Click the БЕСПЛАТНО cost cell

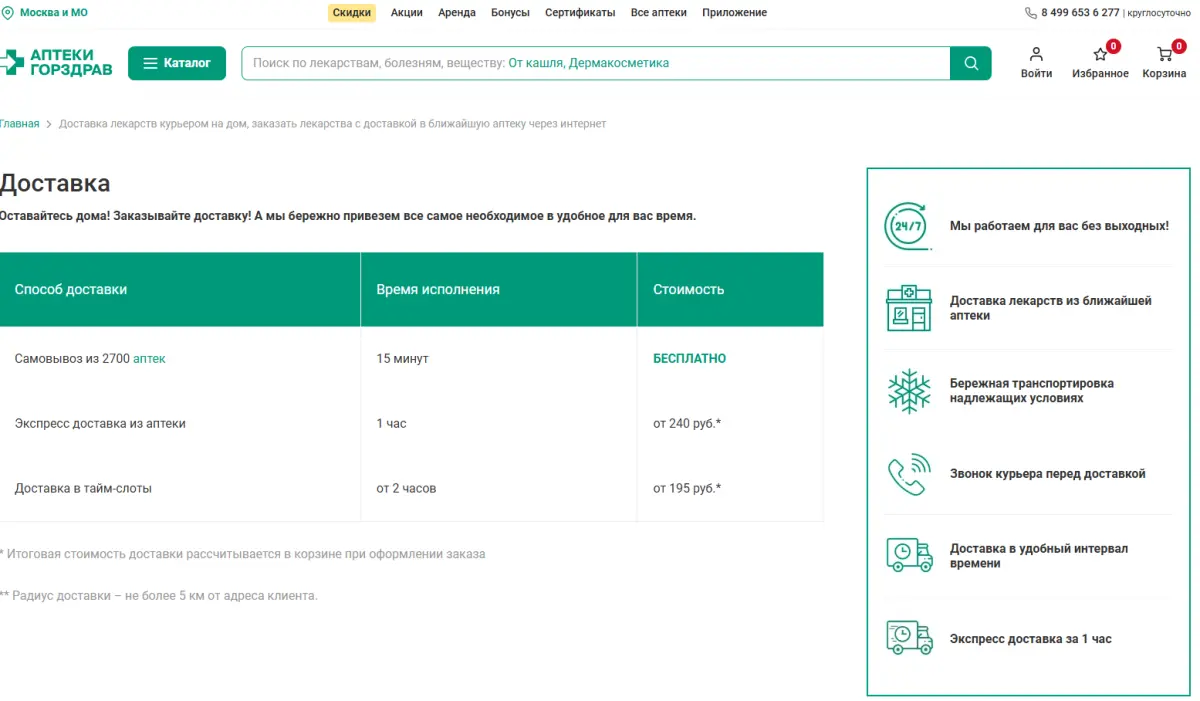pyautogui.click(x=689, y=358)
